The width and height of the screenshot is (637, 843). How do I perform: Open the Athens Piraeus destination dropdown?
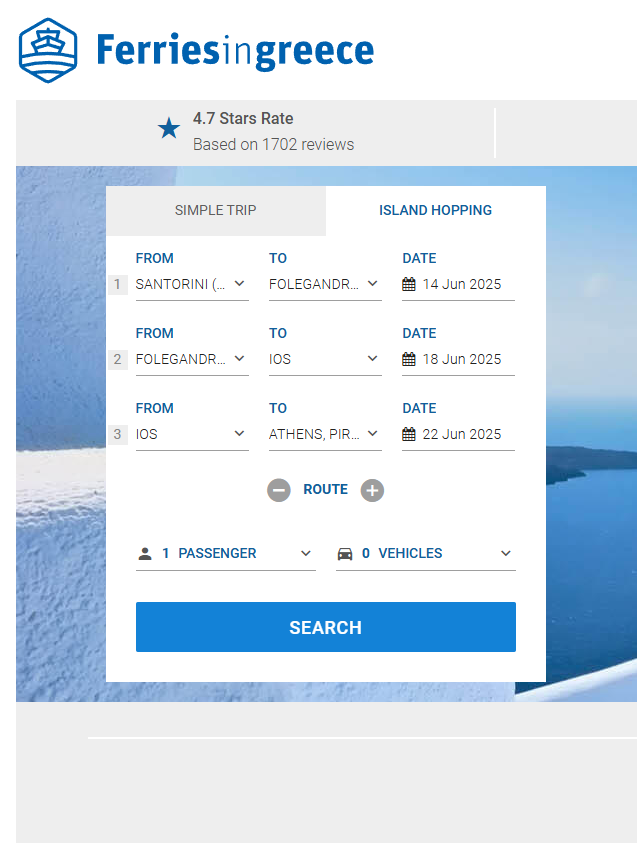click(324, 434)
